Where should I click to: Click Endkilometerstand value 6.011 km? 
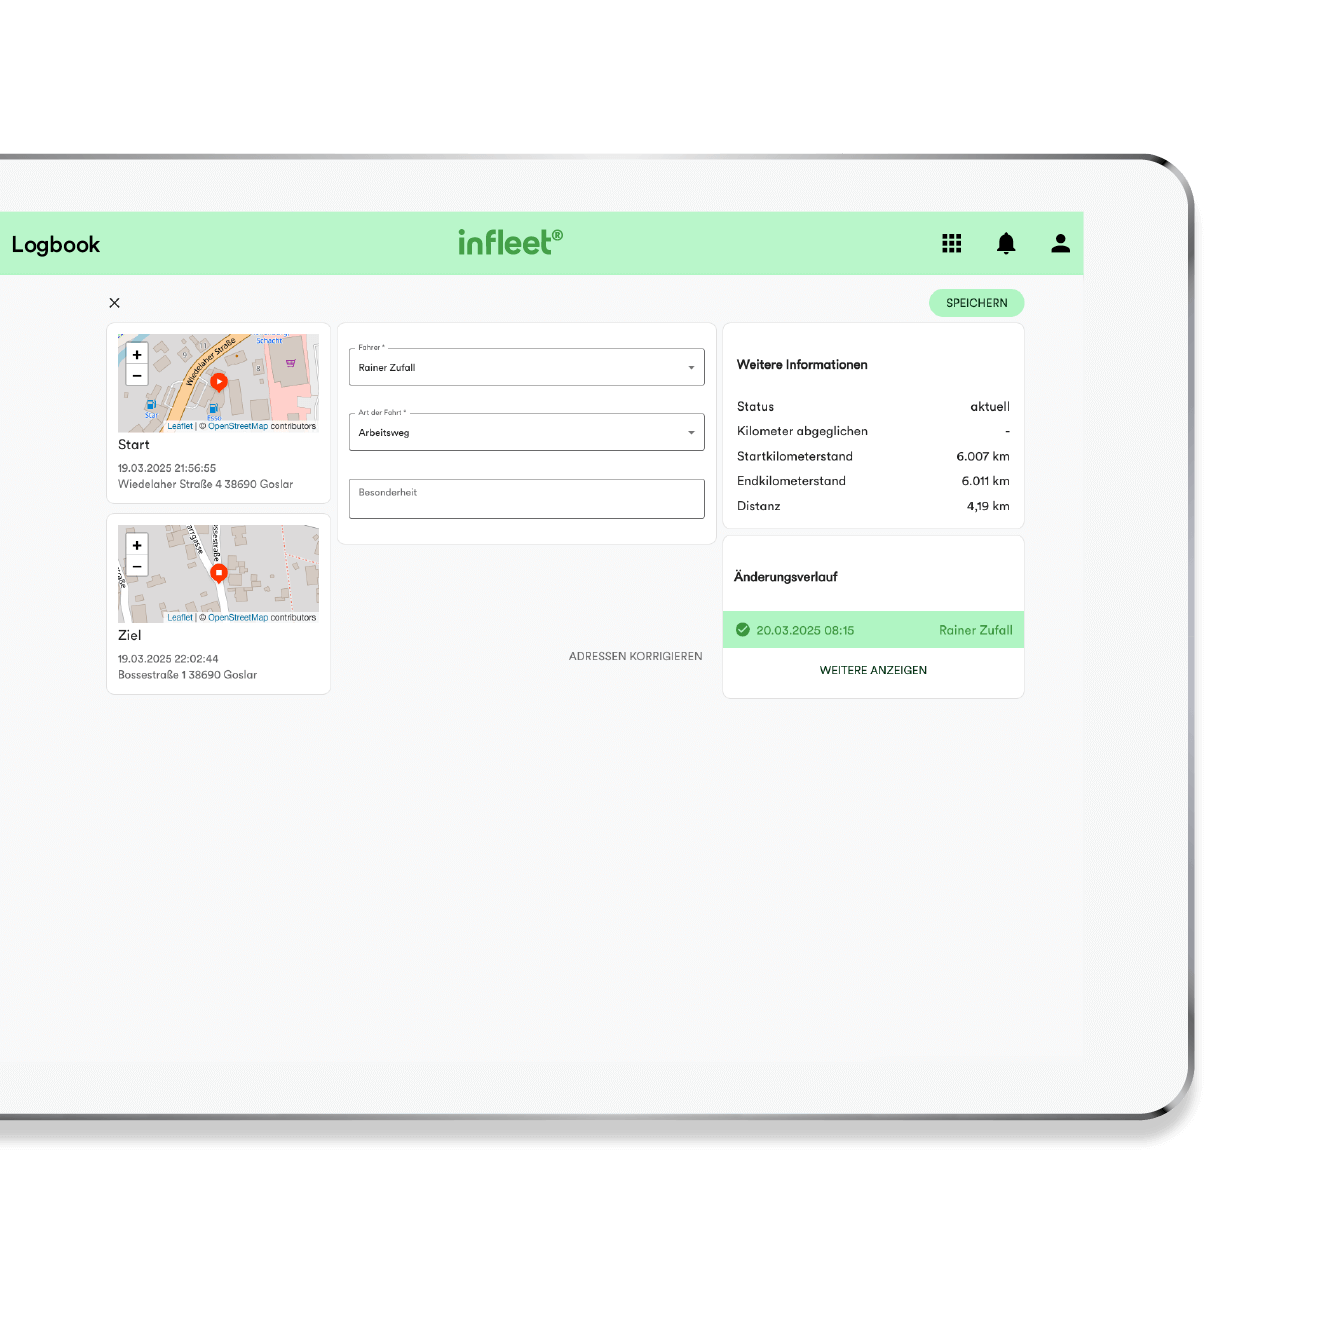(x=986, y=481)
